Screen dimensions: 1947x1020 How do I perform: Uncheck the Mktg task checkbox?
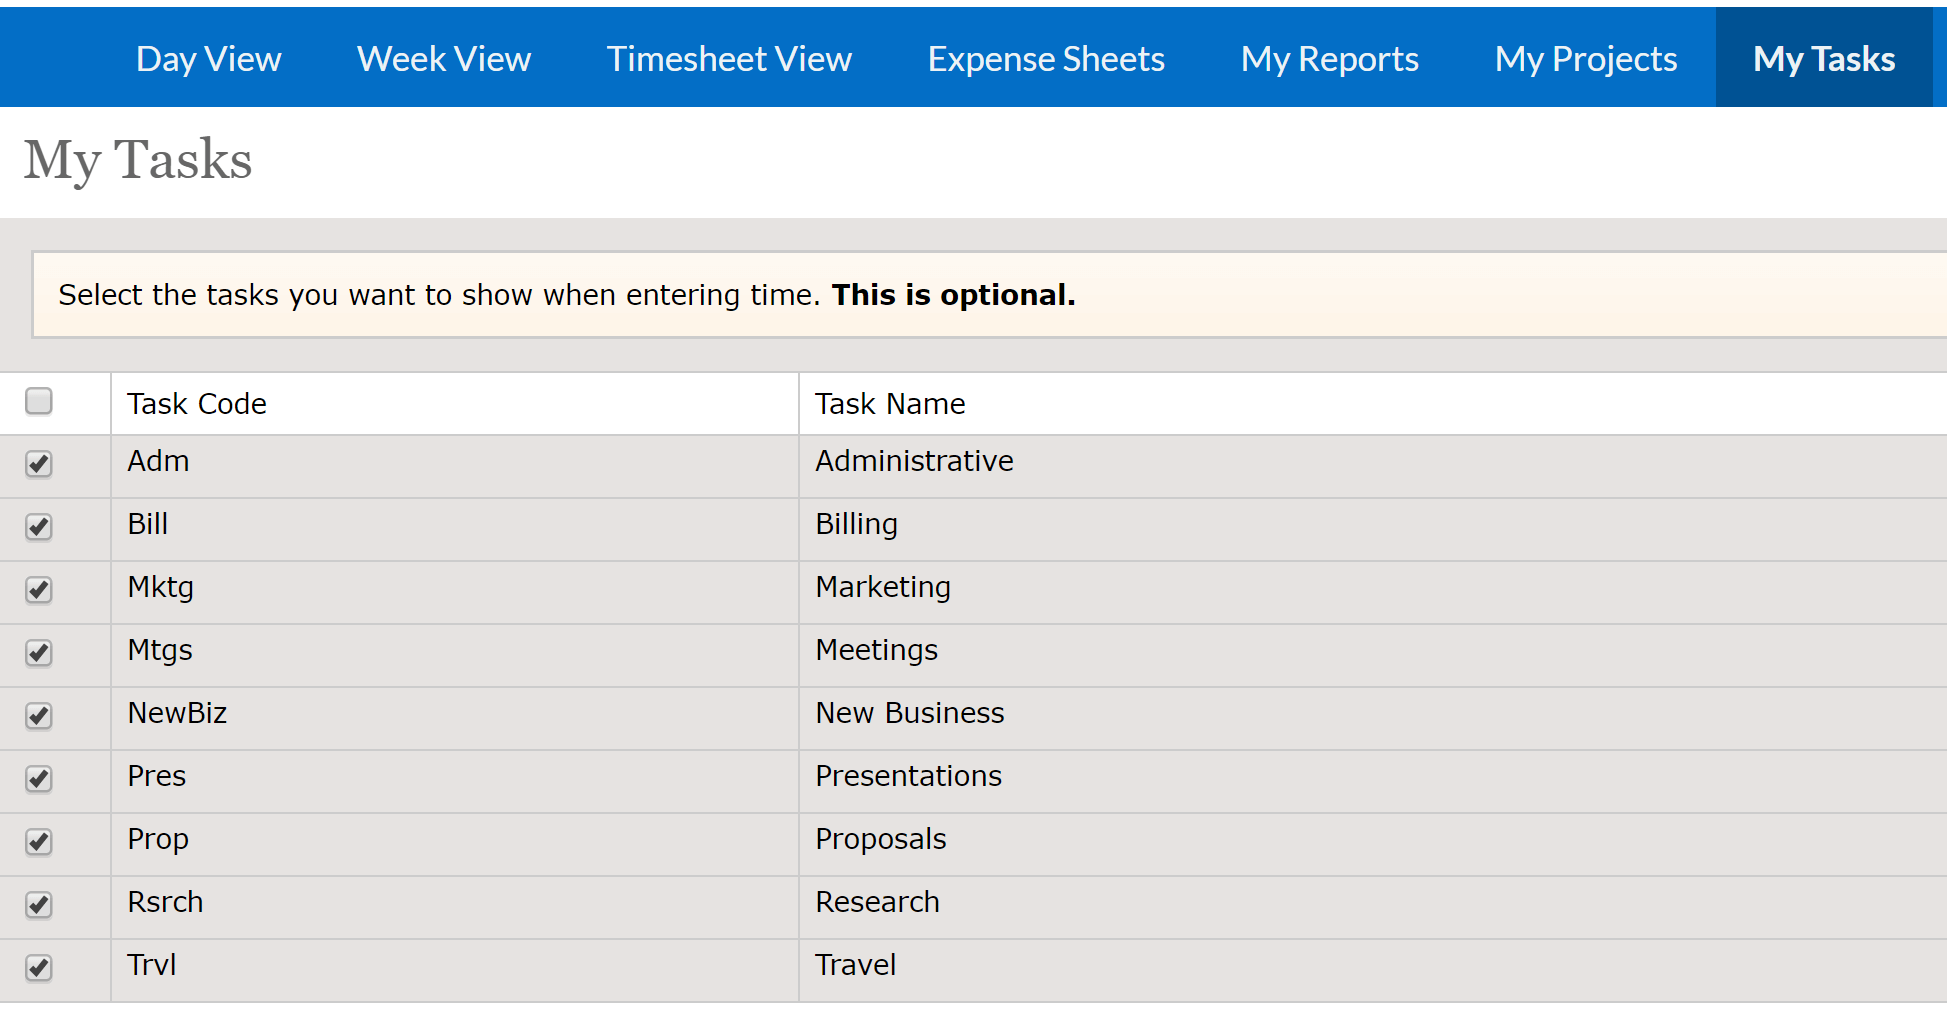click(x=38, y=591)
